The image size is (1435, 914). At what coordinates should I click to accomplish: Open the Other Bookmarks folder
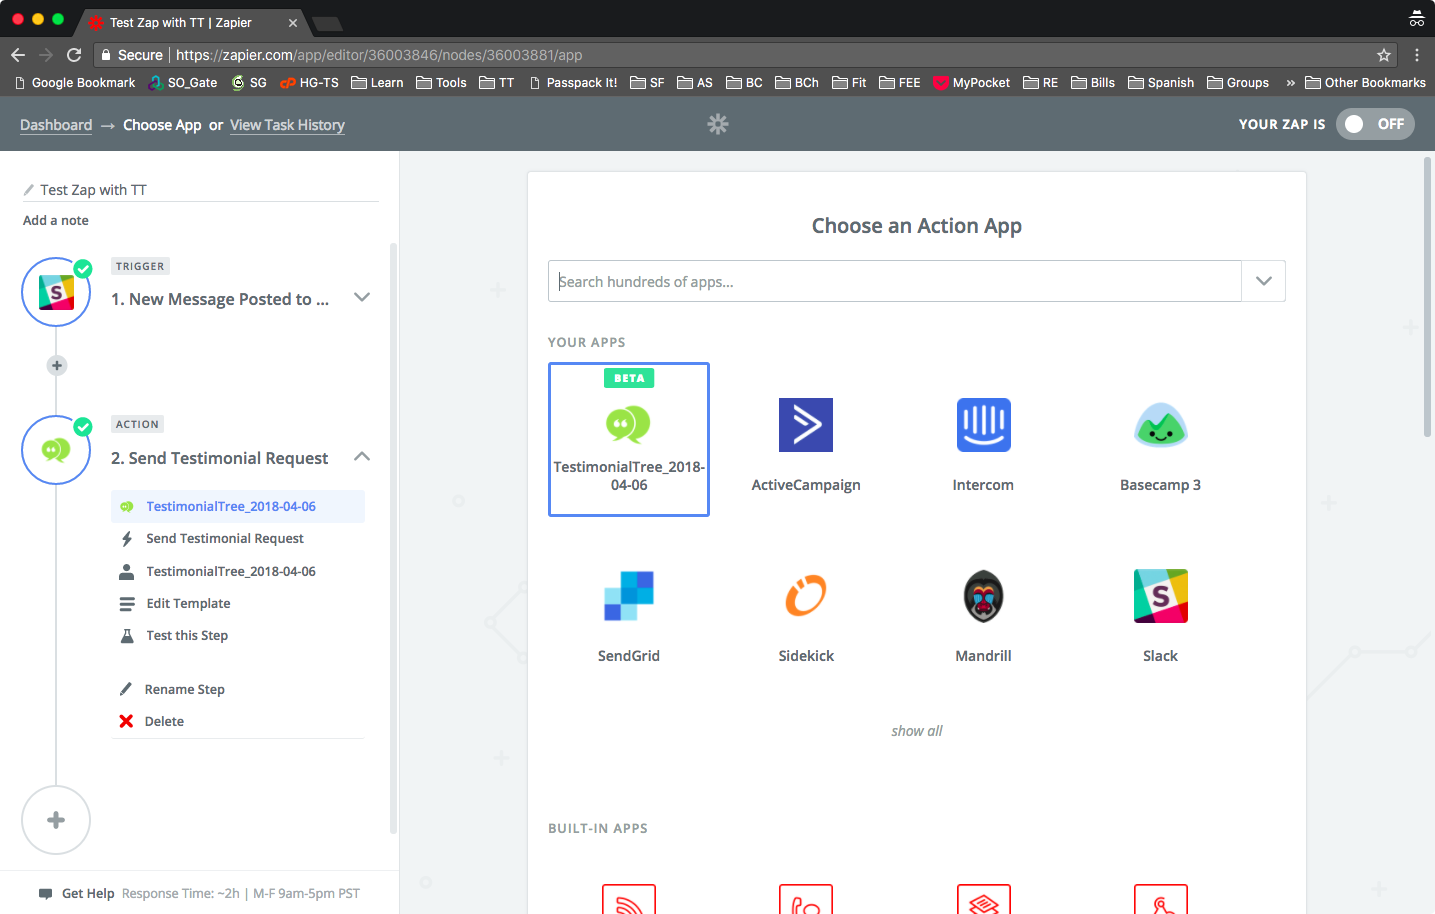(x=1365, y=83)
